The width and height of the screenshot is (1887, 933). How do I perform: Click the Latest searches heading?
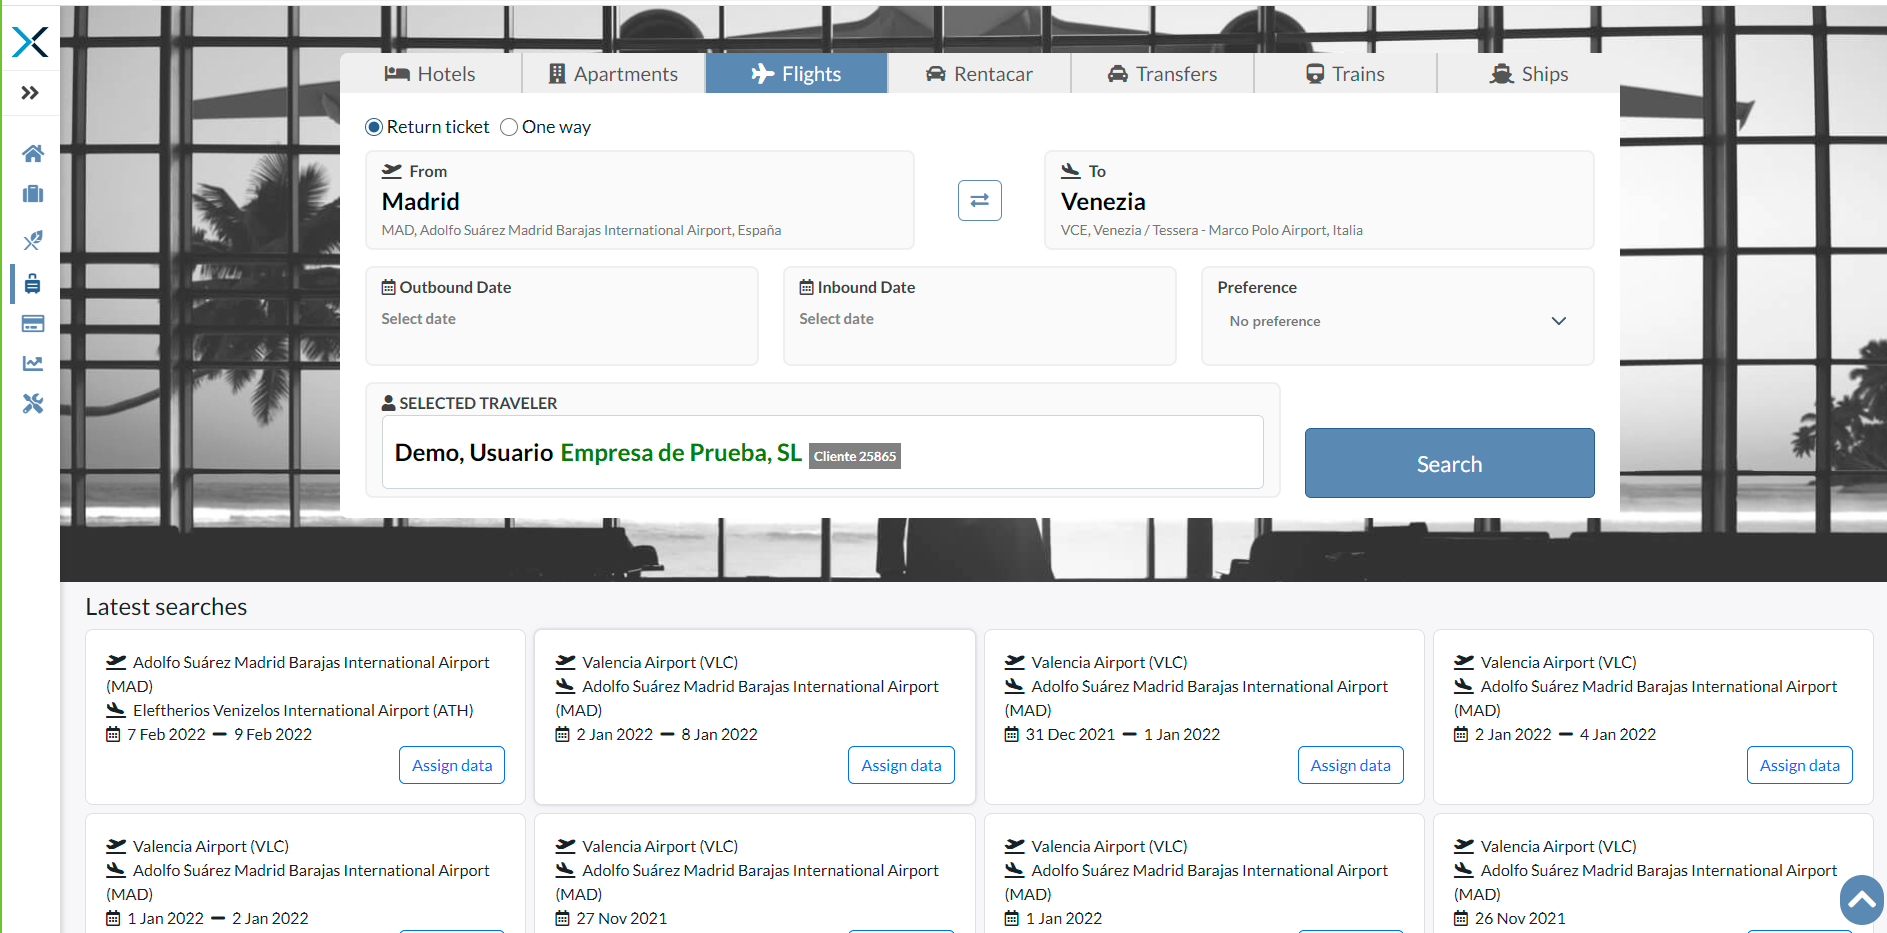(x=166, y=607)
